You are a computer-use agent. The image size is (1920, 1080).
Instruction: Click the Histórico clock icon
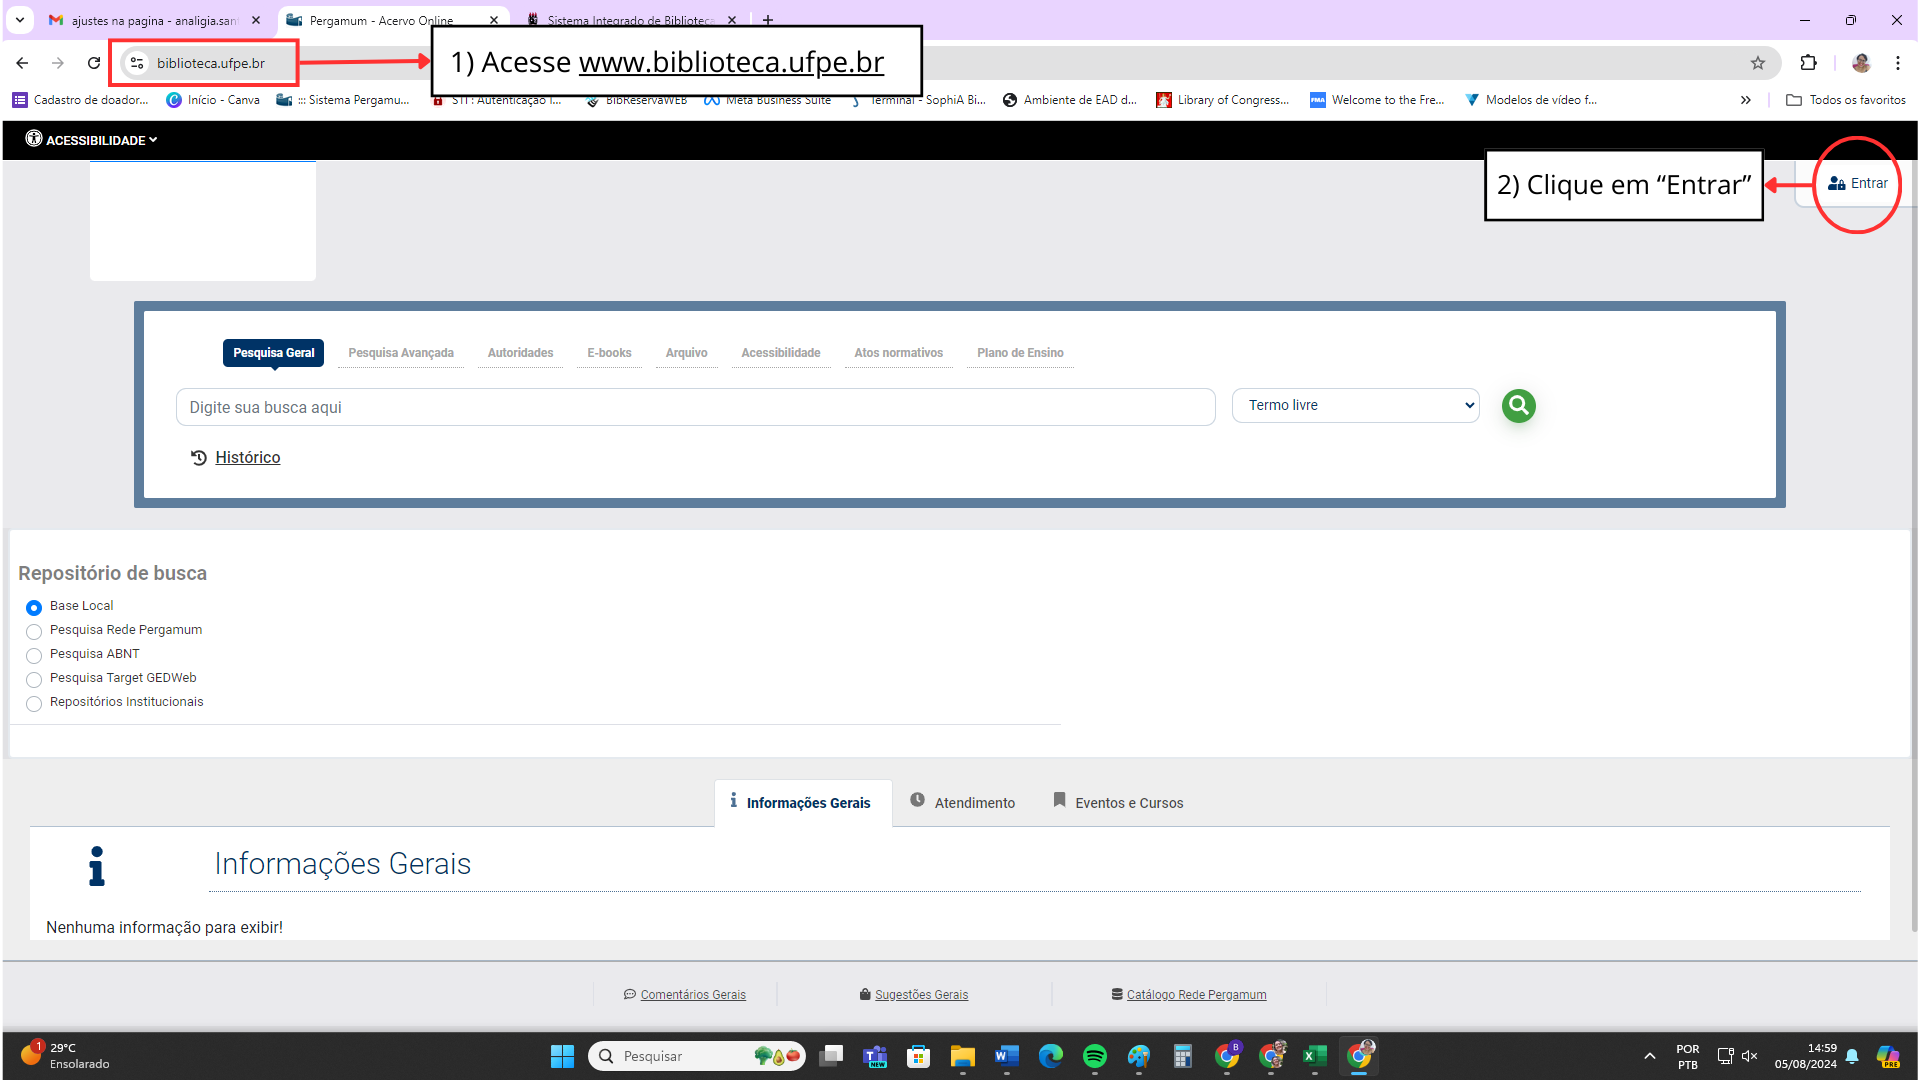tap(199, 458)
